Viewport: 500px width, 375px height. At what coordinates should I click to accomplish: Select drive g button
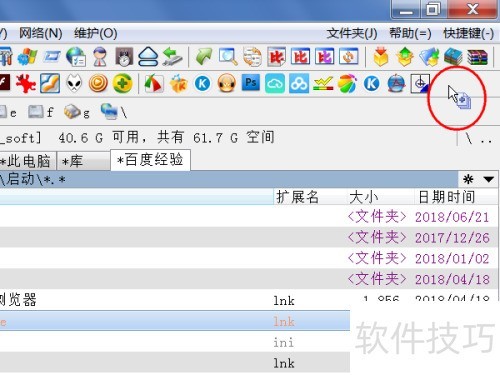click(x=77, y=112)
